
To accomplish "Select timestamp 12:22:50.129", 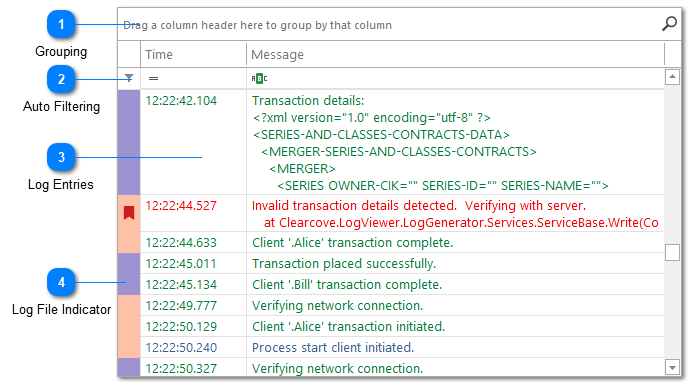I will point(181,327).
